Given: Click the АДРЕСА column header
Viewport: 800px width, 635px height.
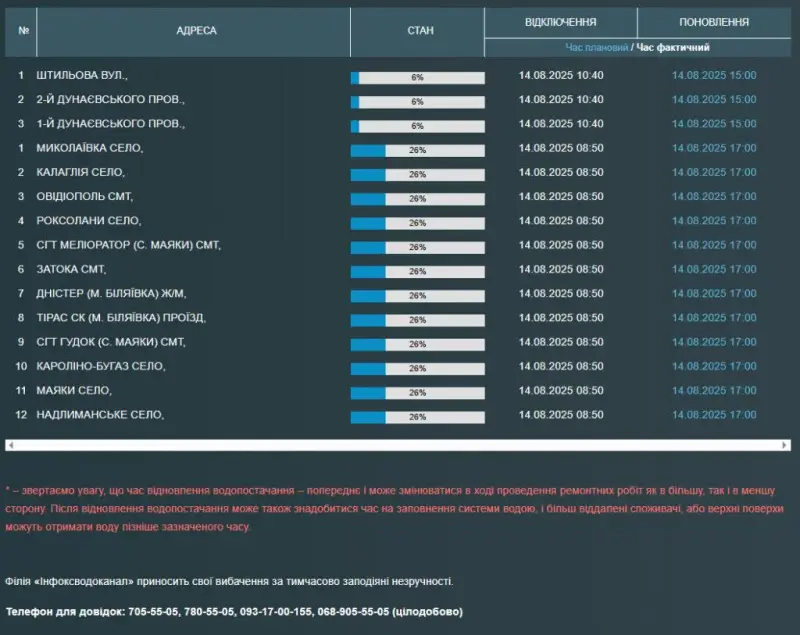Looking at the screenshot, I should (196, 31).
